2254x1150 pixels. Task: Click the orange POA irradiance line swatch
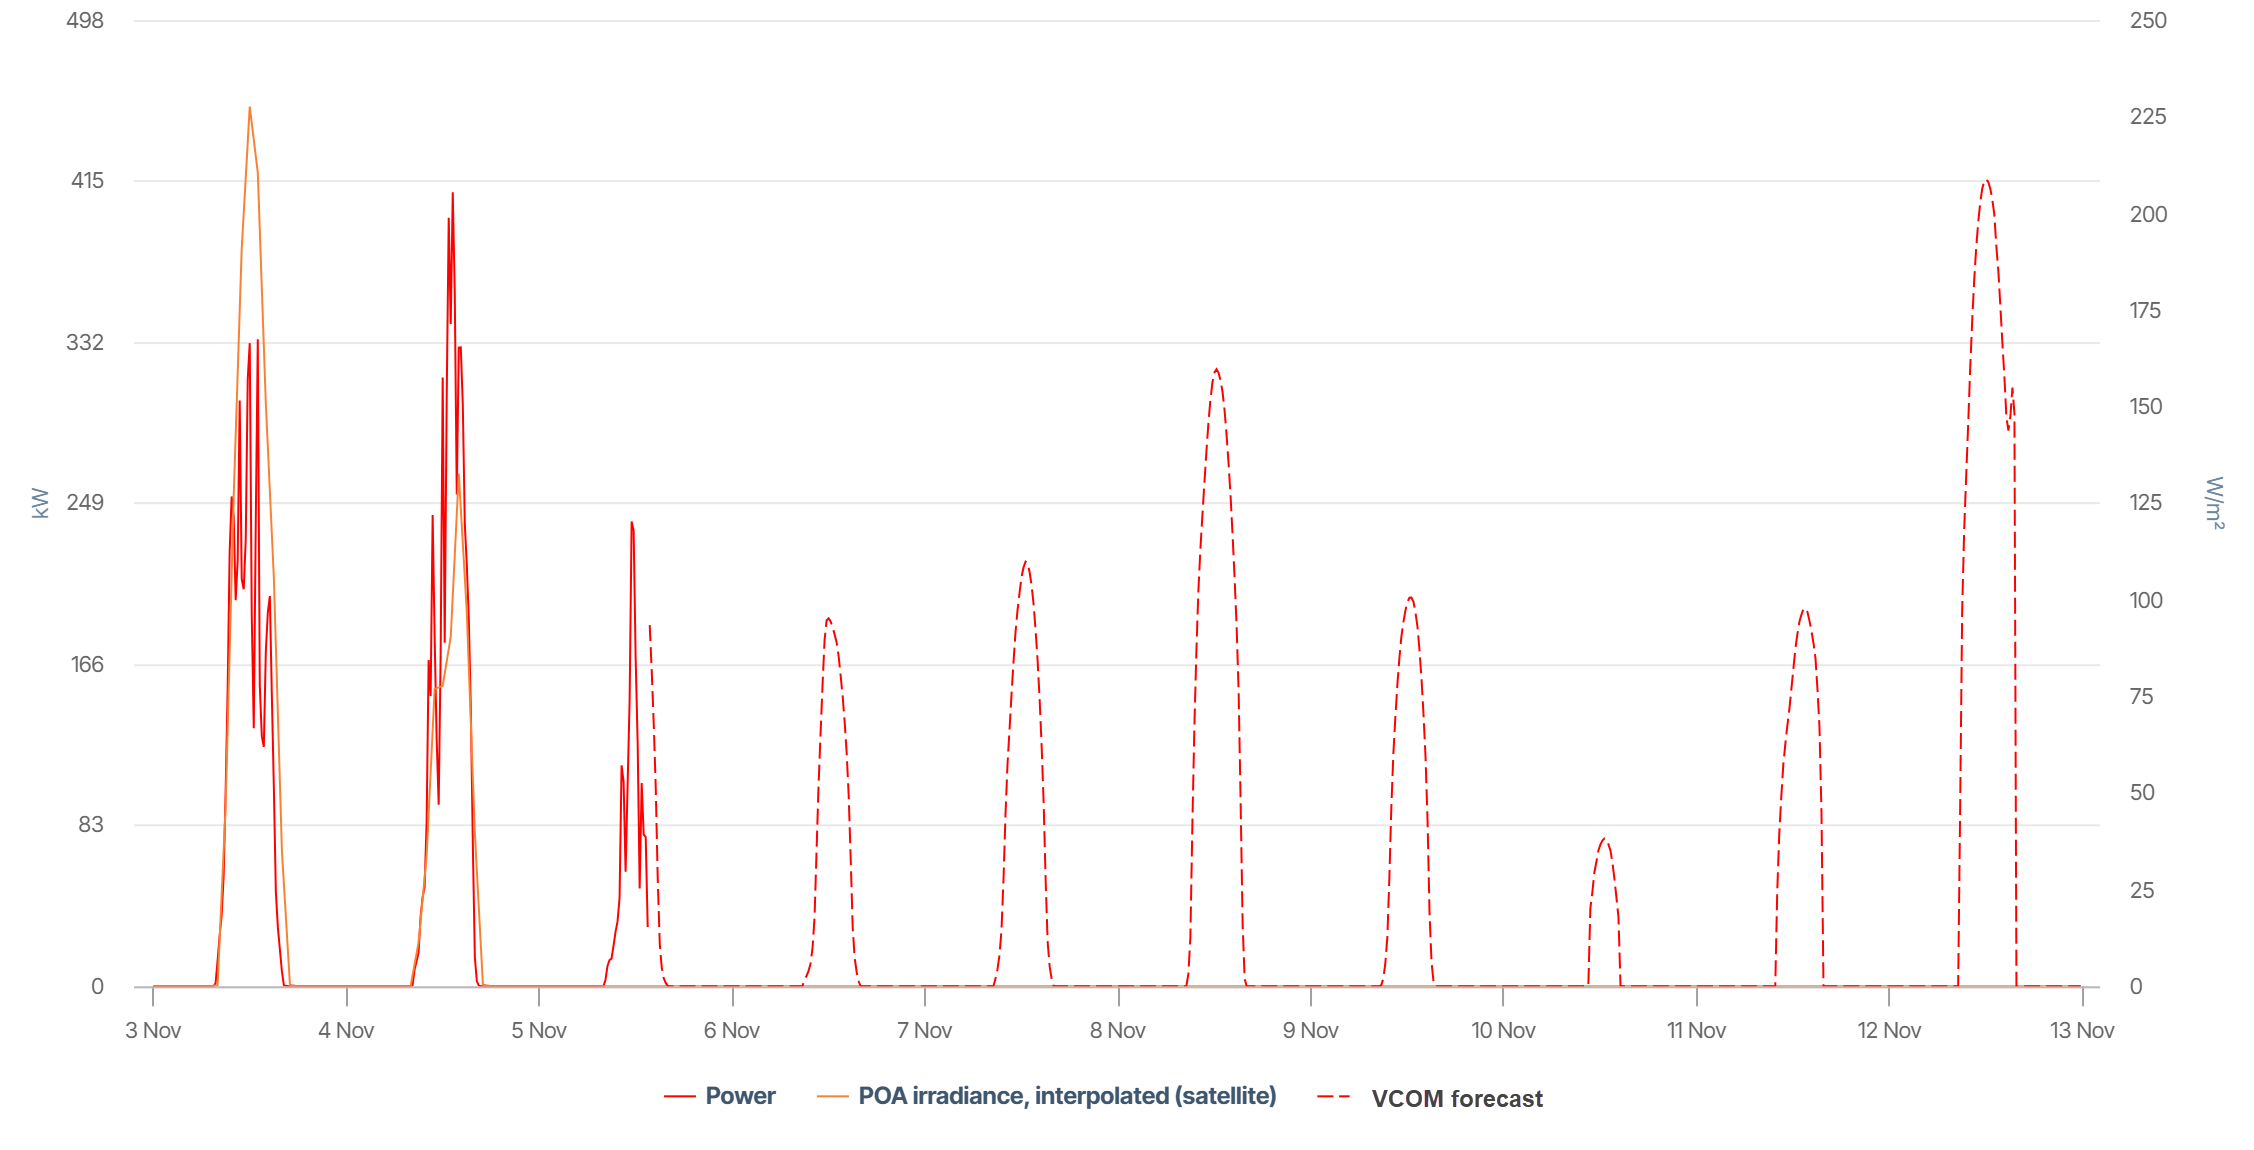click(x=832, y=1097)
